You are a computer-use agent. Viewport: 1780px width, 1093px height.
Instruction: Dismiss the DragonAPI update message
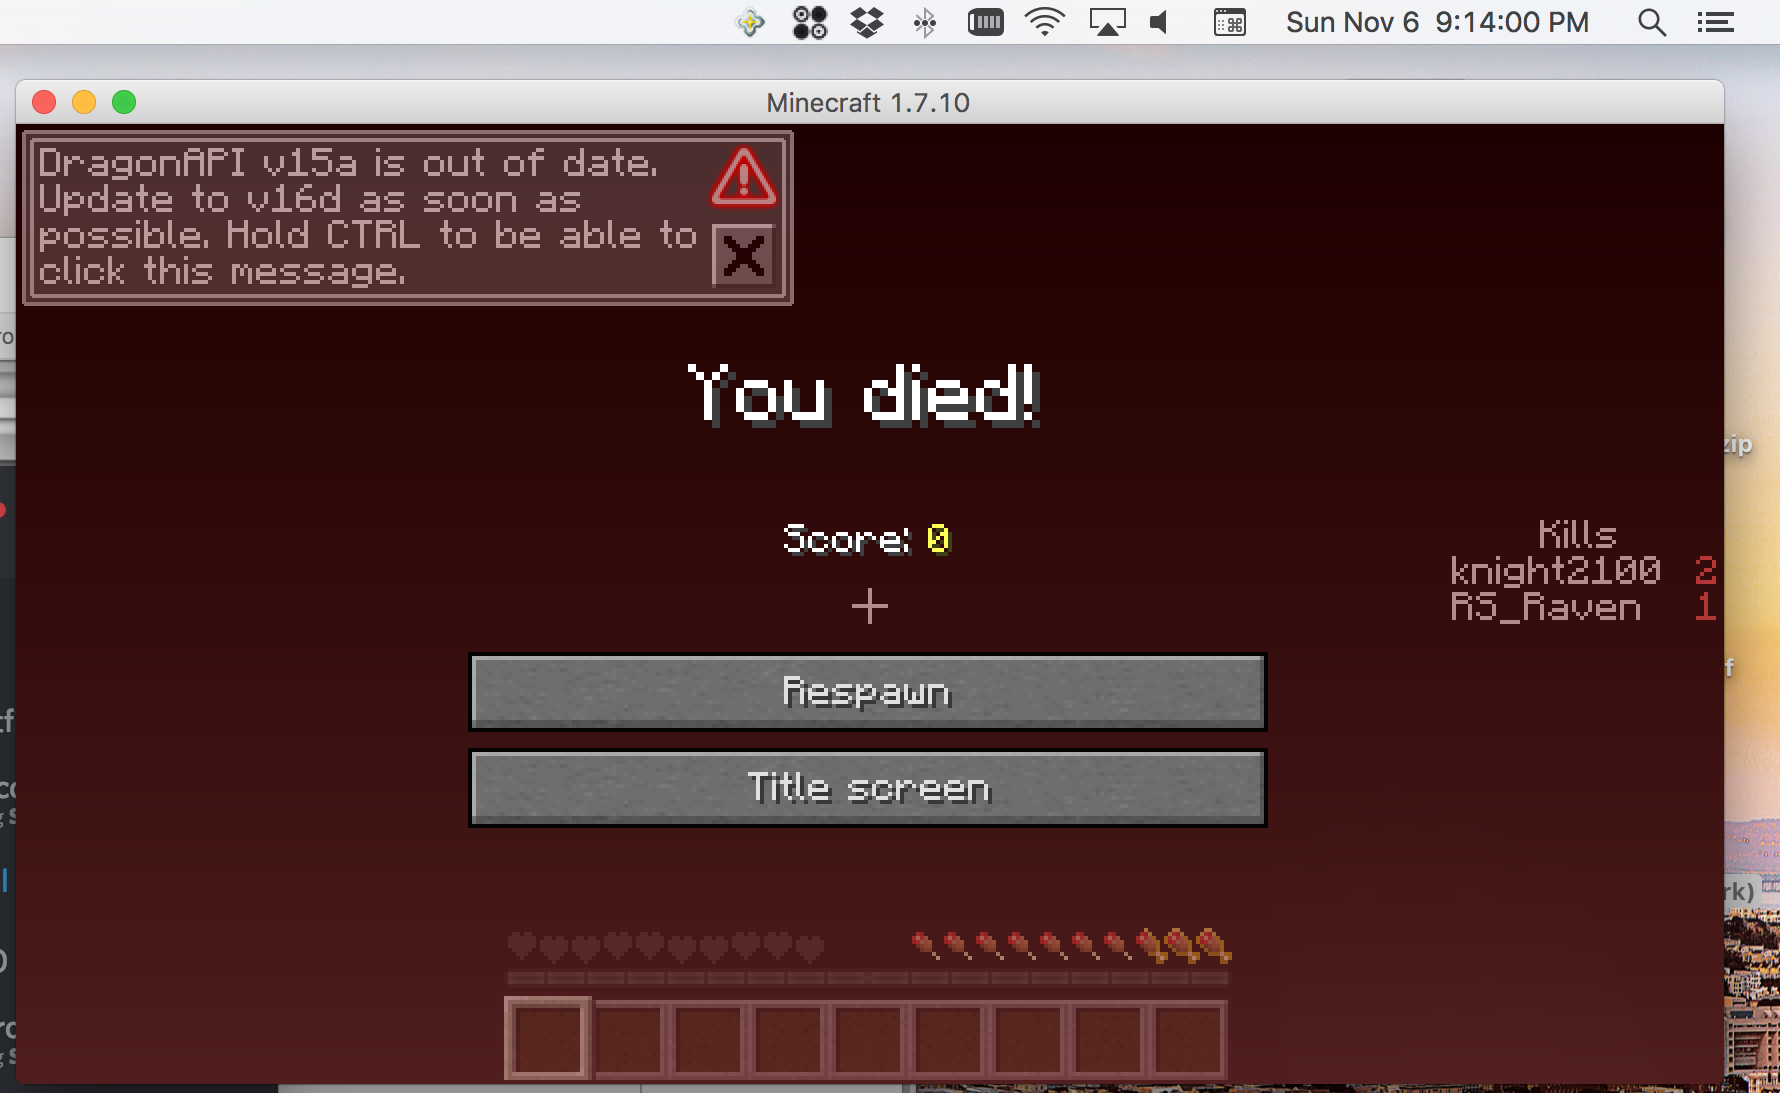point(743,256)
